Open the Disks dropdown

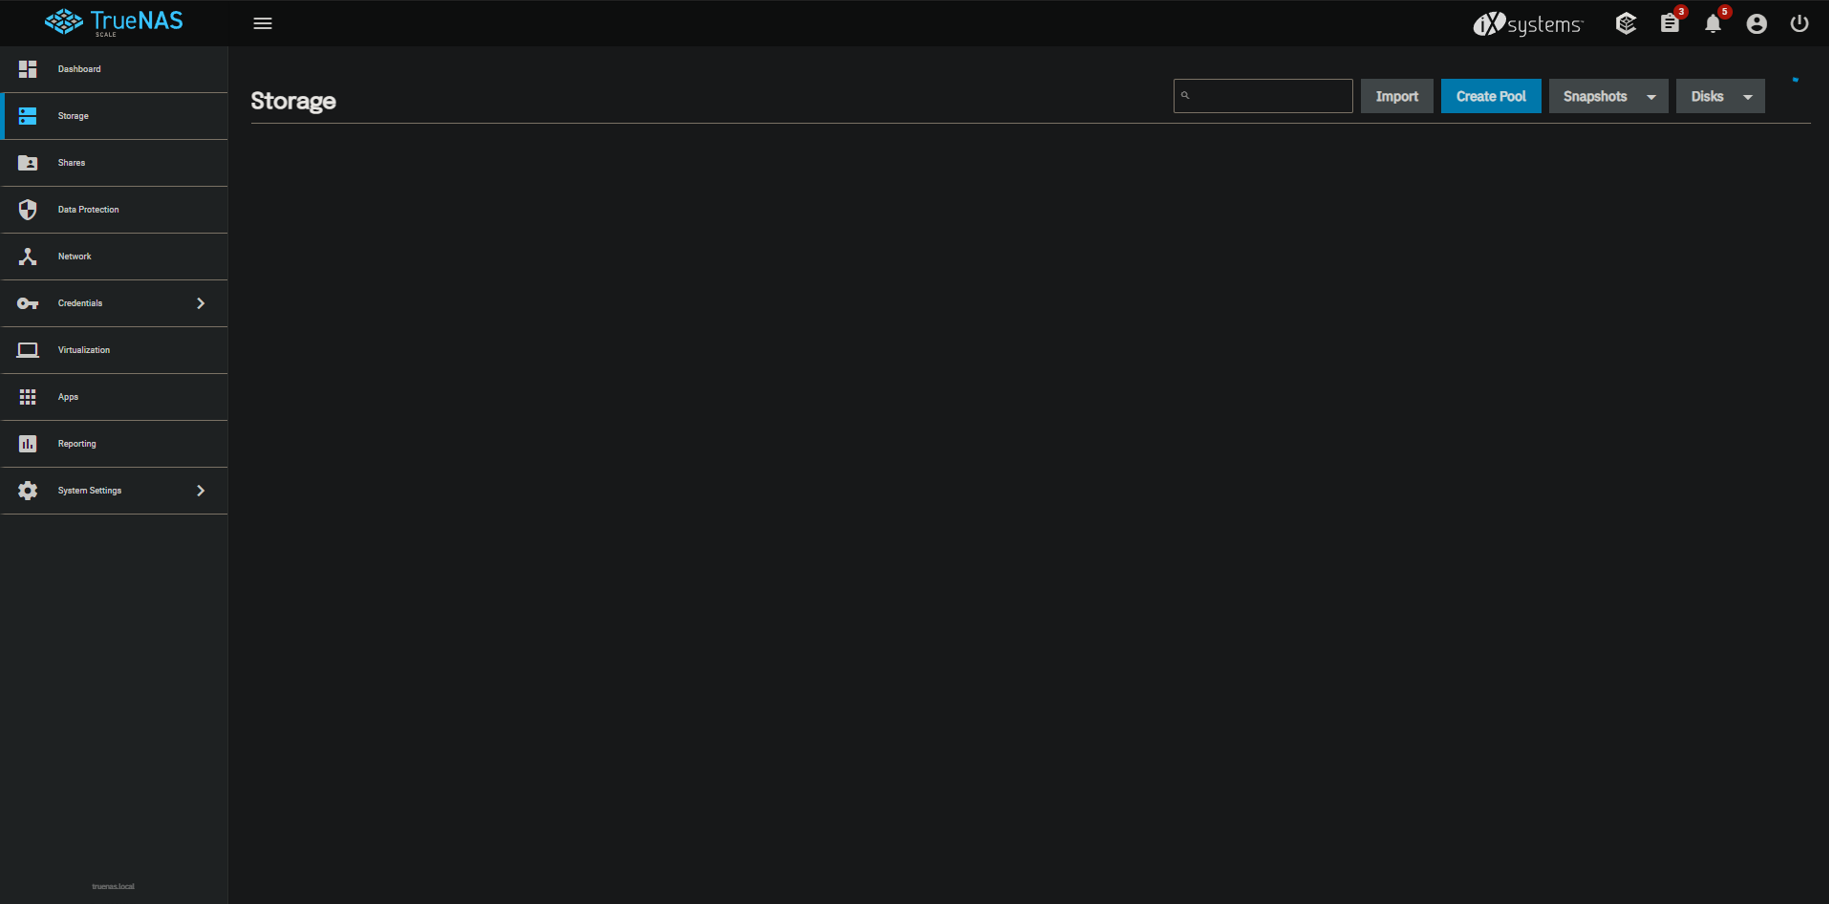(1720, 96)
